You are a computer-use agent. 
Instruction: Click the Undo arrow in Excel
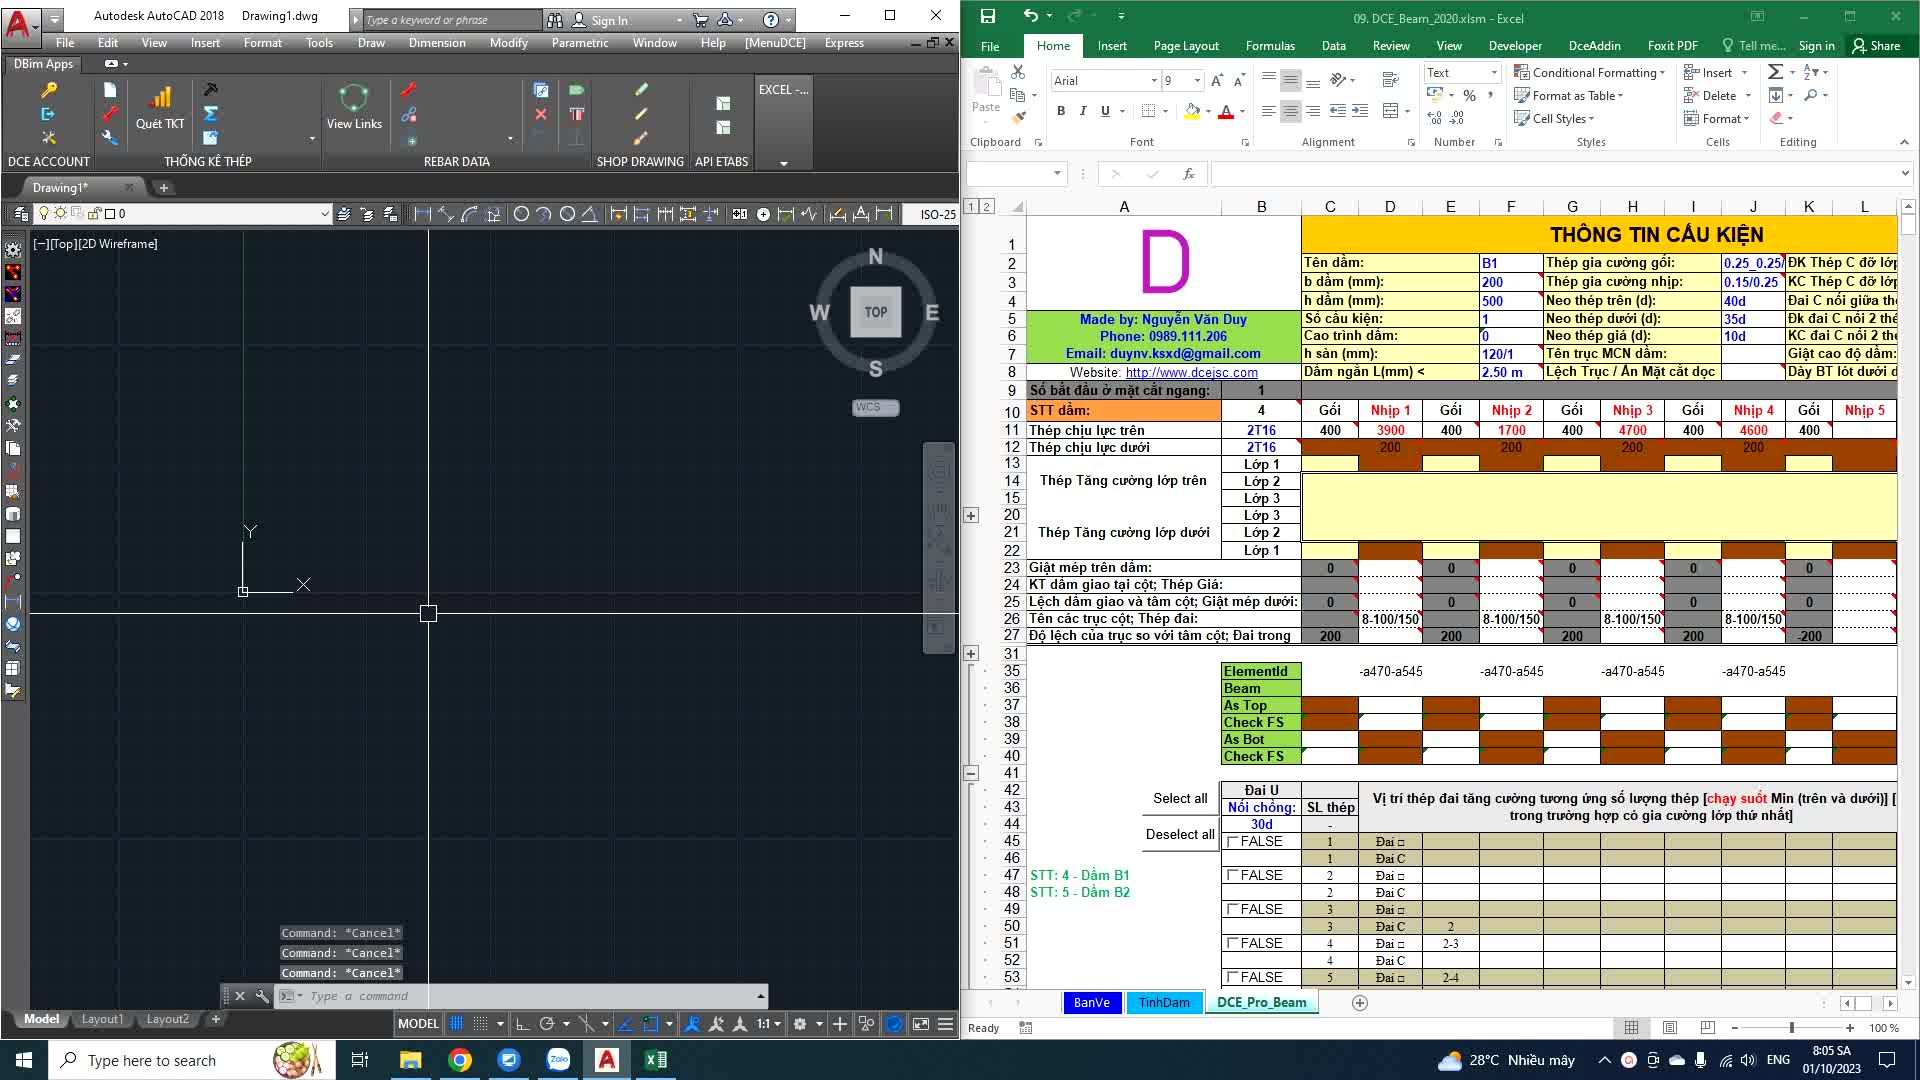click(1031, 16)
